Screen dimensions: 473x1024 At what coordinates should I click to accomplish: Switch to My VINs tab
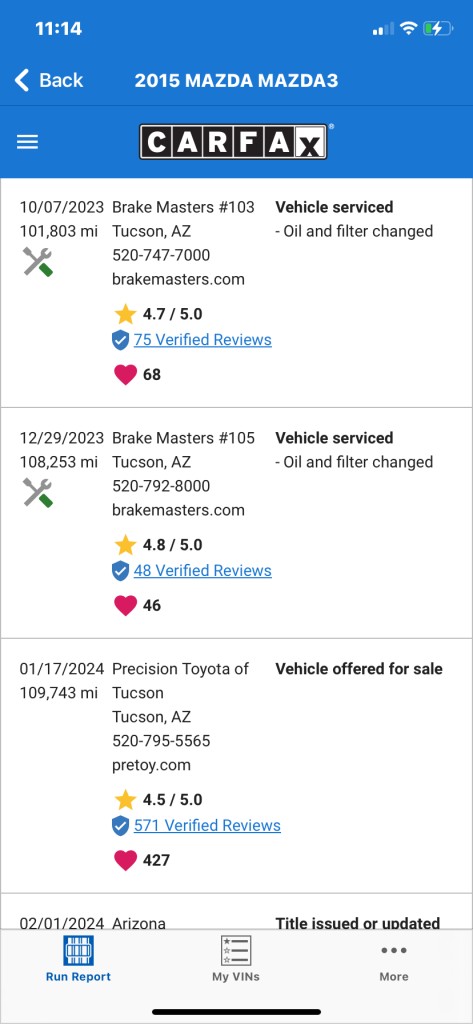pos(236,959)
